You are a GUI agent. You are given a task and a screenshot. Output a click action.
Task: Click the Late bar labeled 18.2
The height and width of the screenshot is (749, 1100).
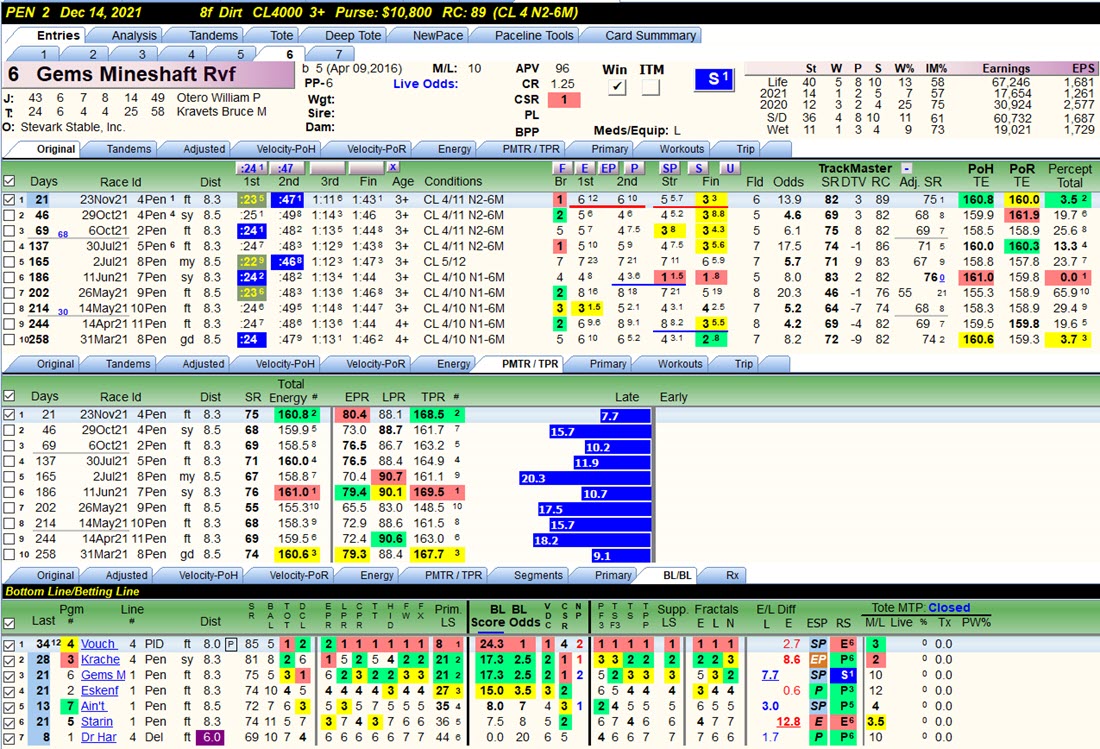(592, 540)
